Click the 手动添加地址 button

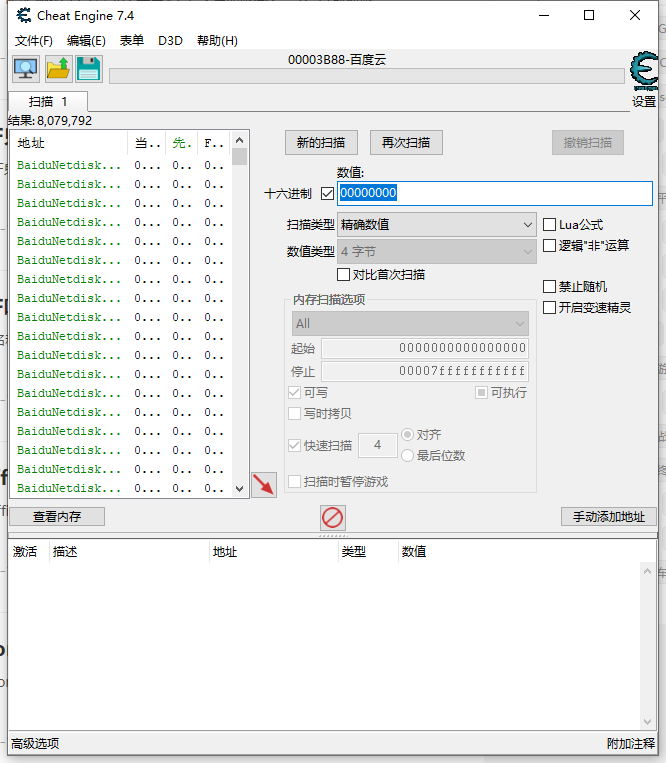coord(609,517)
